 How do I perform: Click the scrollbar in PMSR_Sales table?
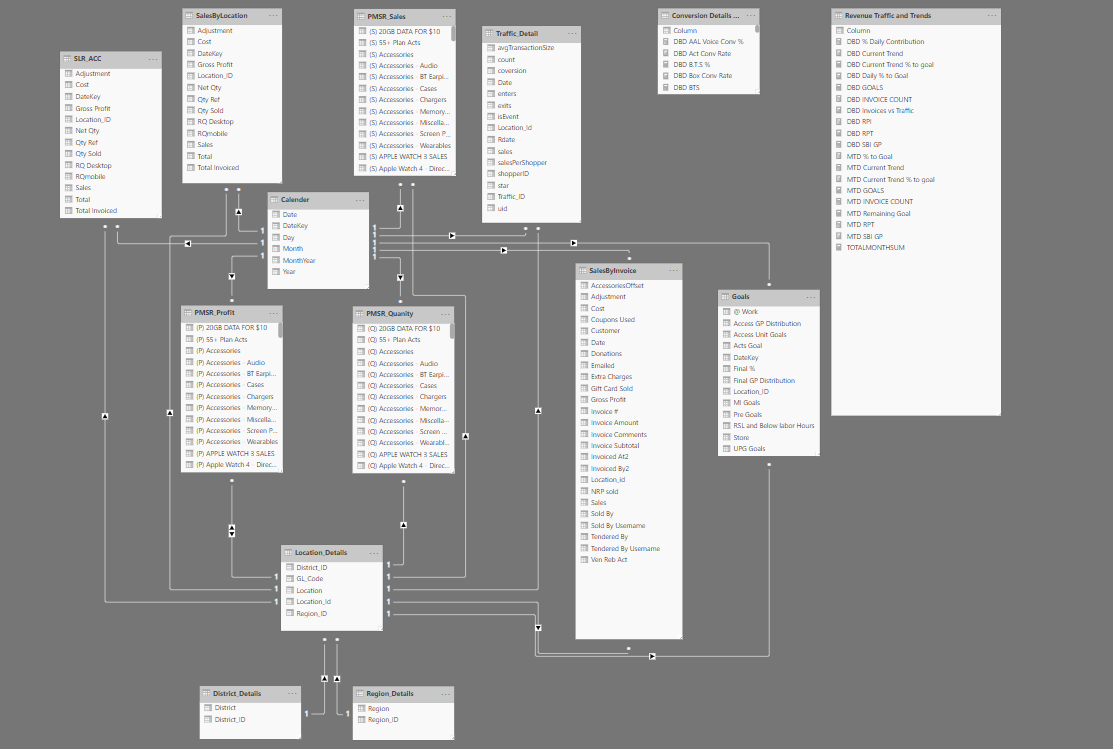[453, 33]
